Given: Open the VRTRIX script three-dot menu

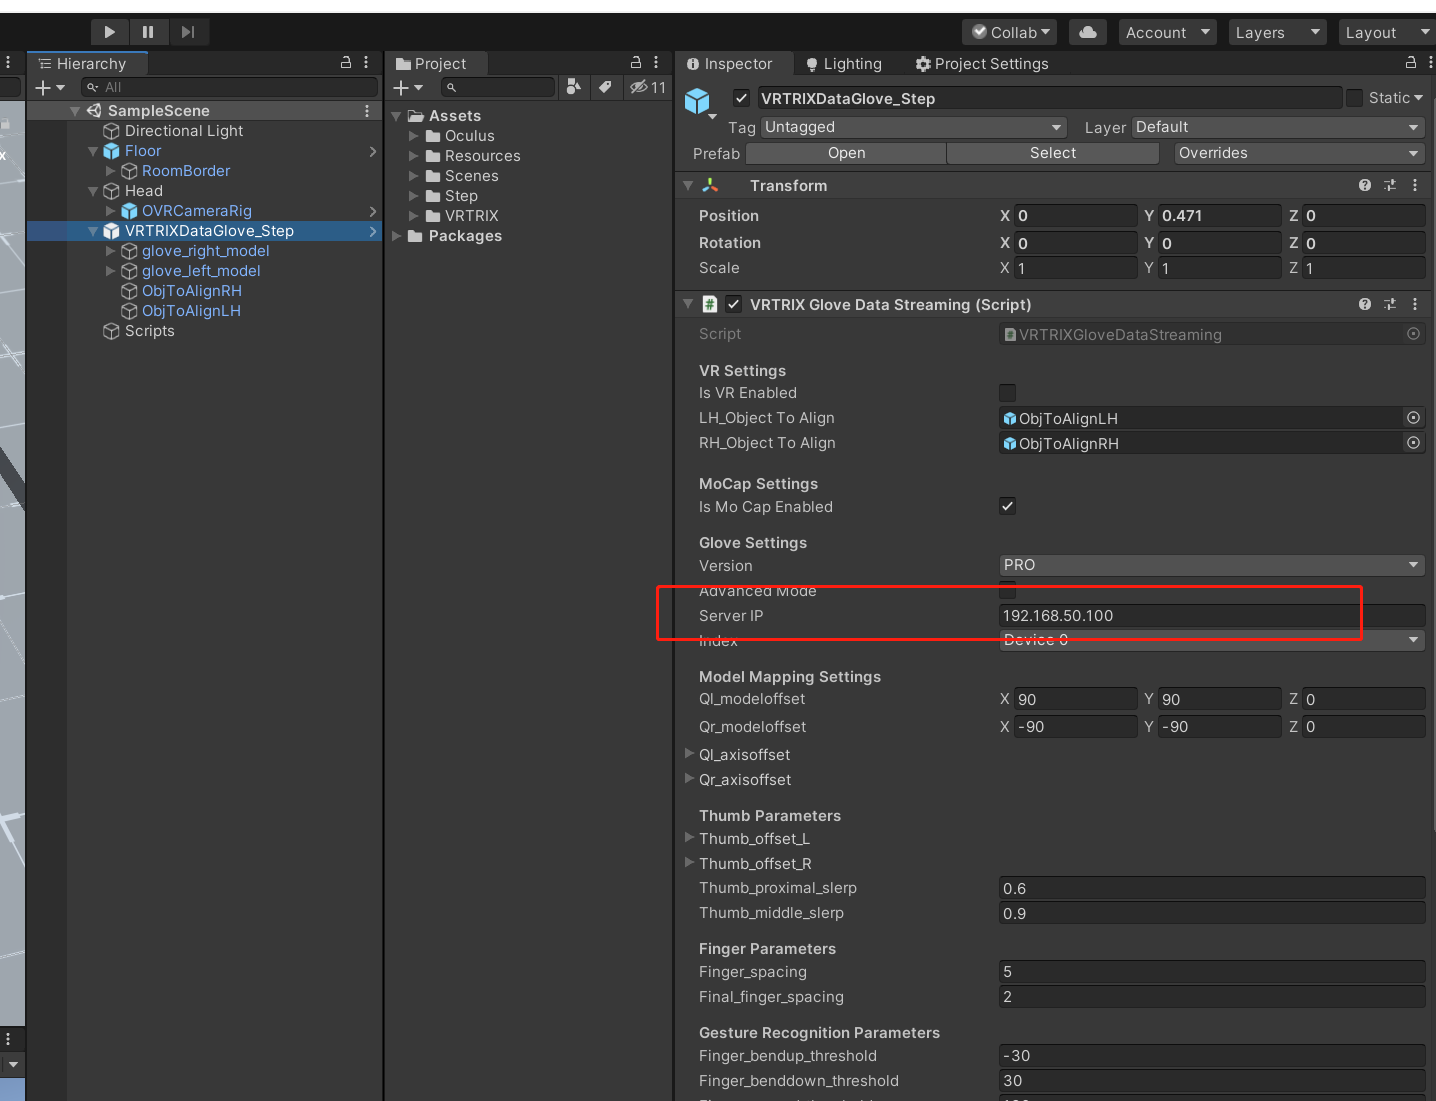Looking at the screenshot, I should (x=1415, y=304).
